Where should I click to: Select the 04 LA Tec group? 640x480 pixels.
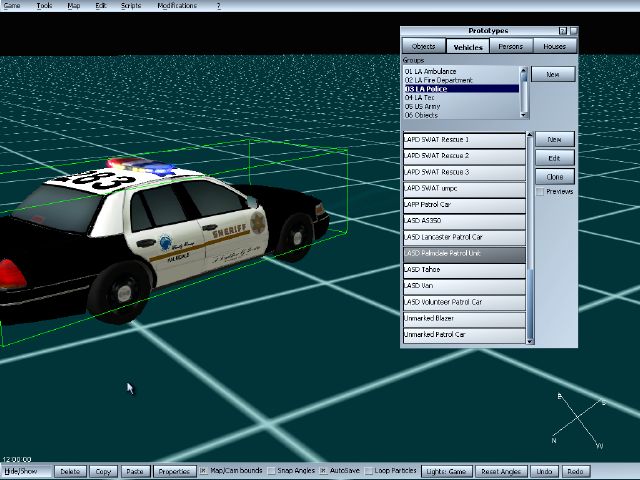[461, 98]
